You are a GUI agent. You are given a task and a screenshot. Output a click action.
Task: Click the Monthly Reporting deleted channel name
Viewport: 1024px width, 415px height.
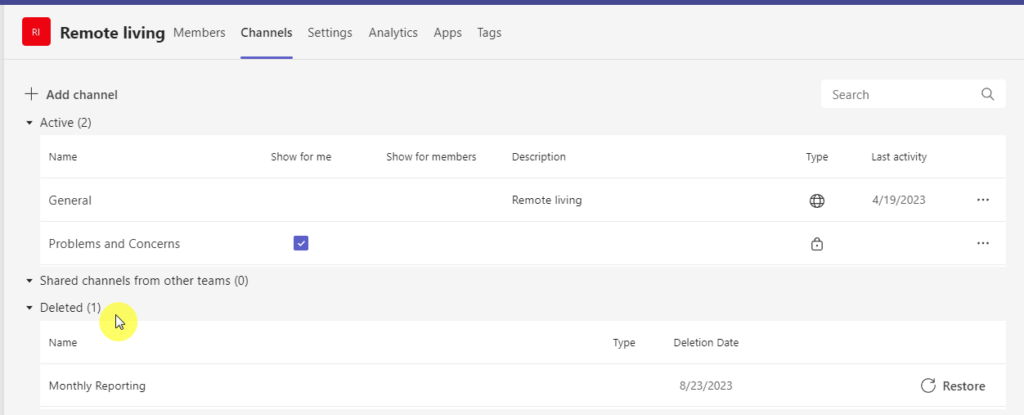(97, 386)
